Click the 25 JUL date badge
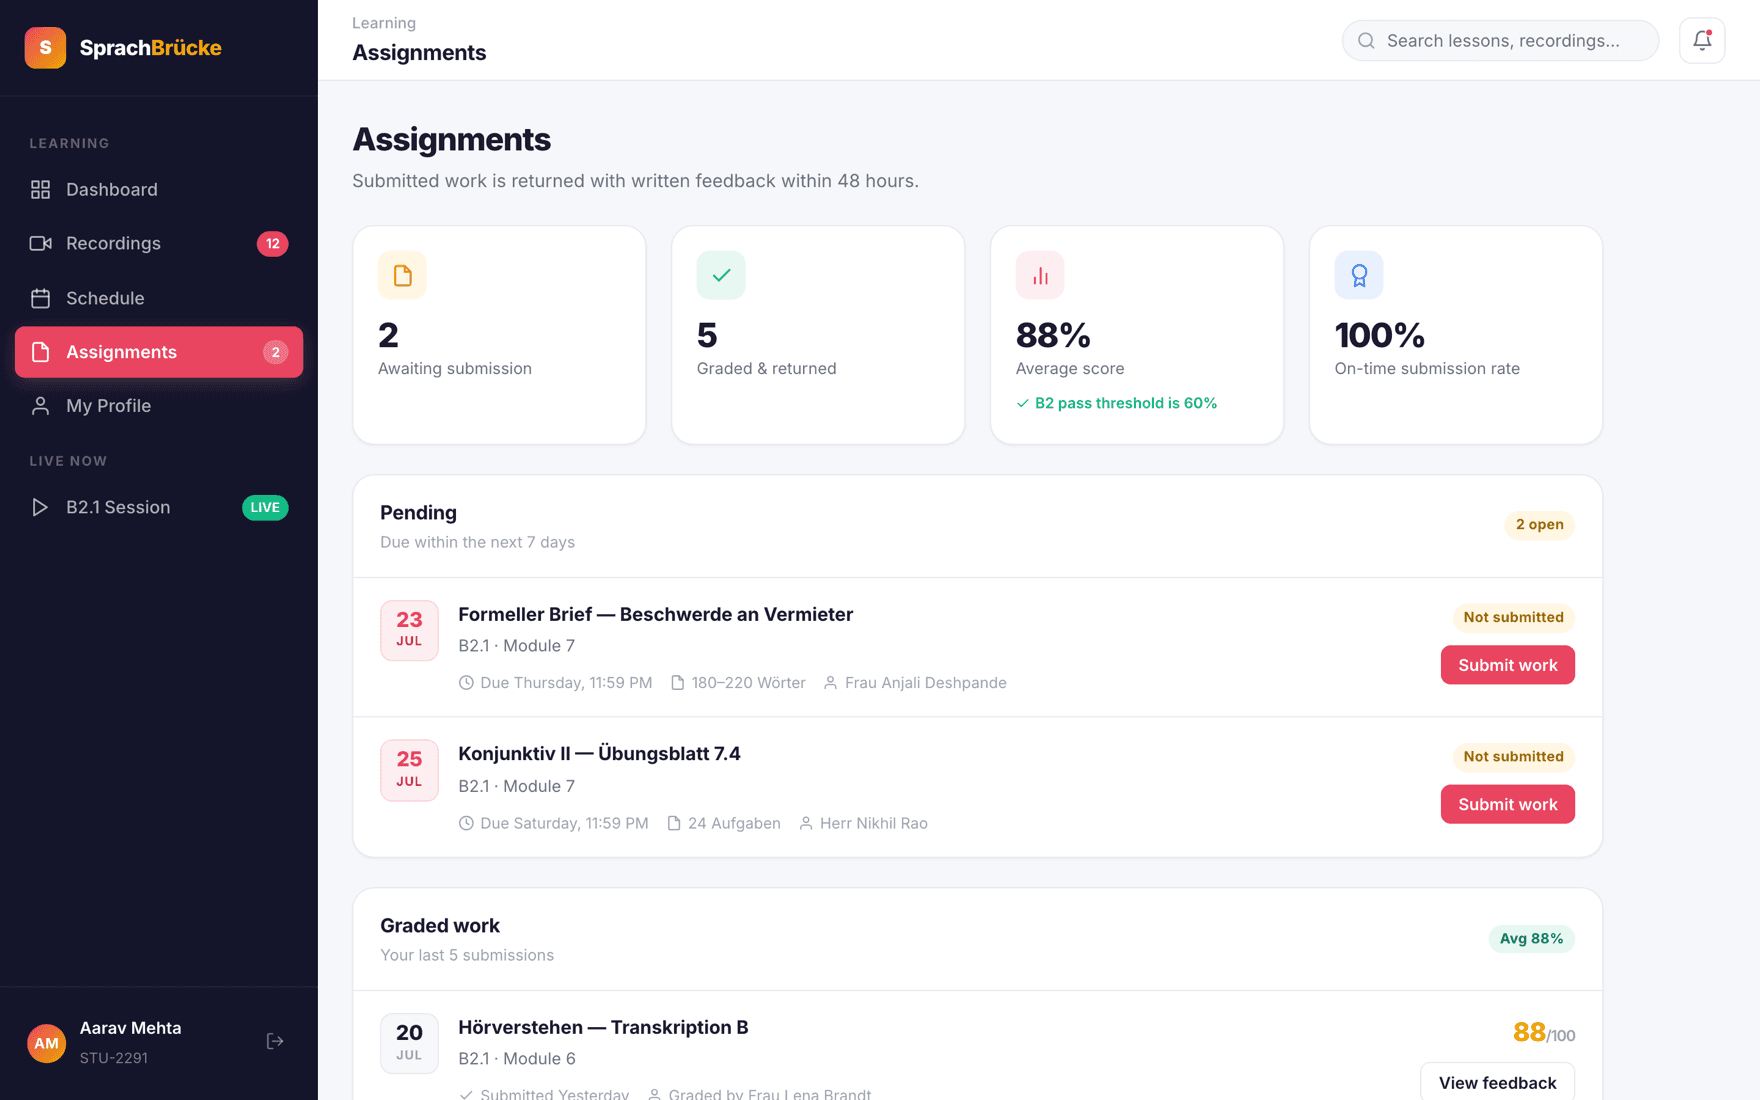Viewport: 1760px width, 1100px height. pyautogui.click(x=409, y=770)
